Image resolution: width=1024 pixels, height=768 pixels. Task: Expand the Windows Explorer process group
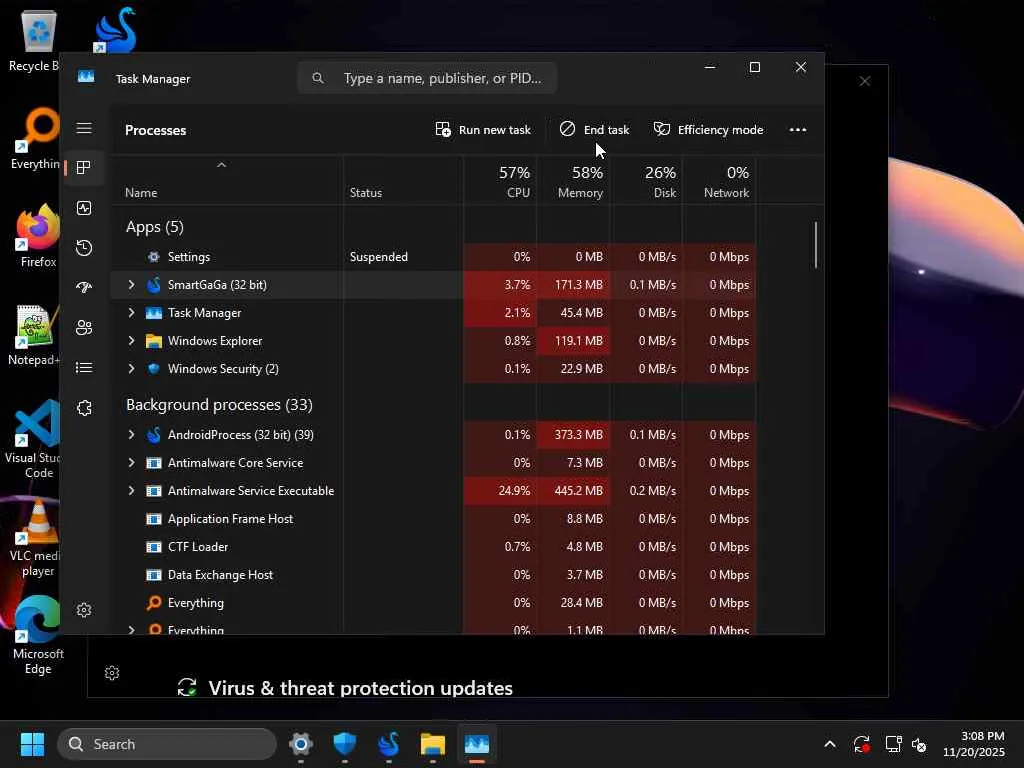(131, 341)
